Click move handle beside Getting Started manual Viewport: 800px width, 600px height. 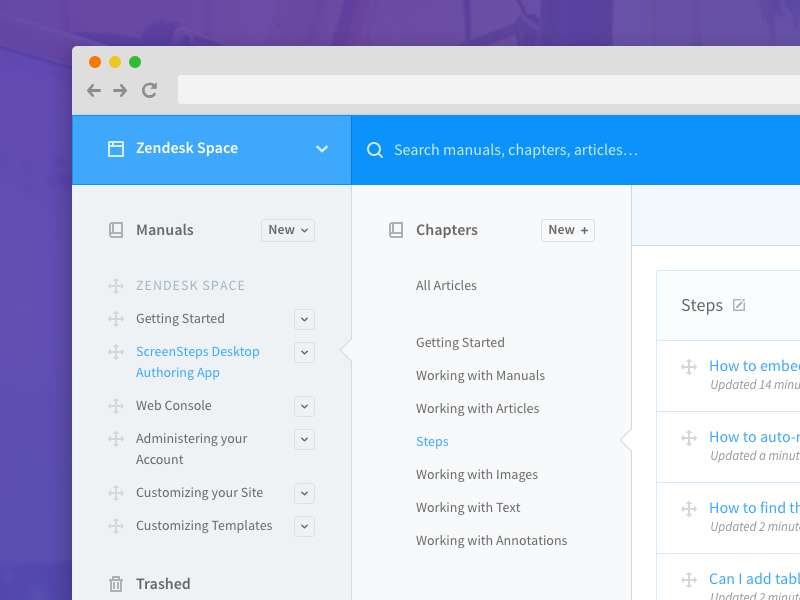click(x=116, y=319)
